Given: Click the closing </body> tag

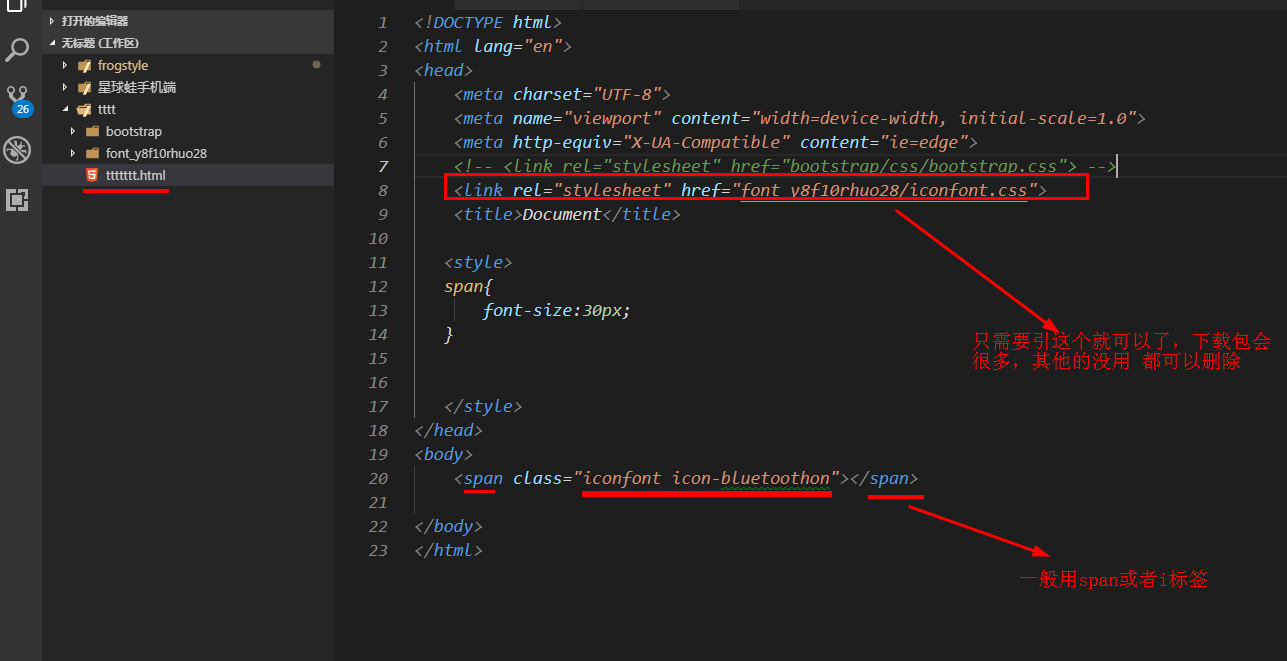Looking at the screenshot, I should (x=448, y=526).
